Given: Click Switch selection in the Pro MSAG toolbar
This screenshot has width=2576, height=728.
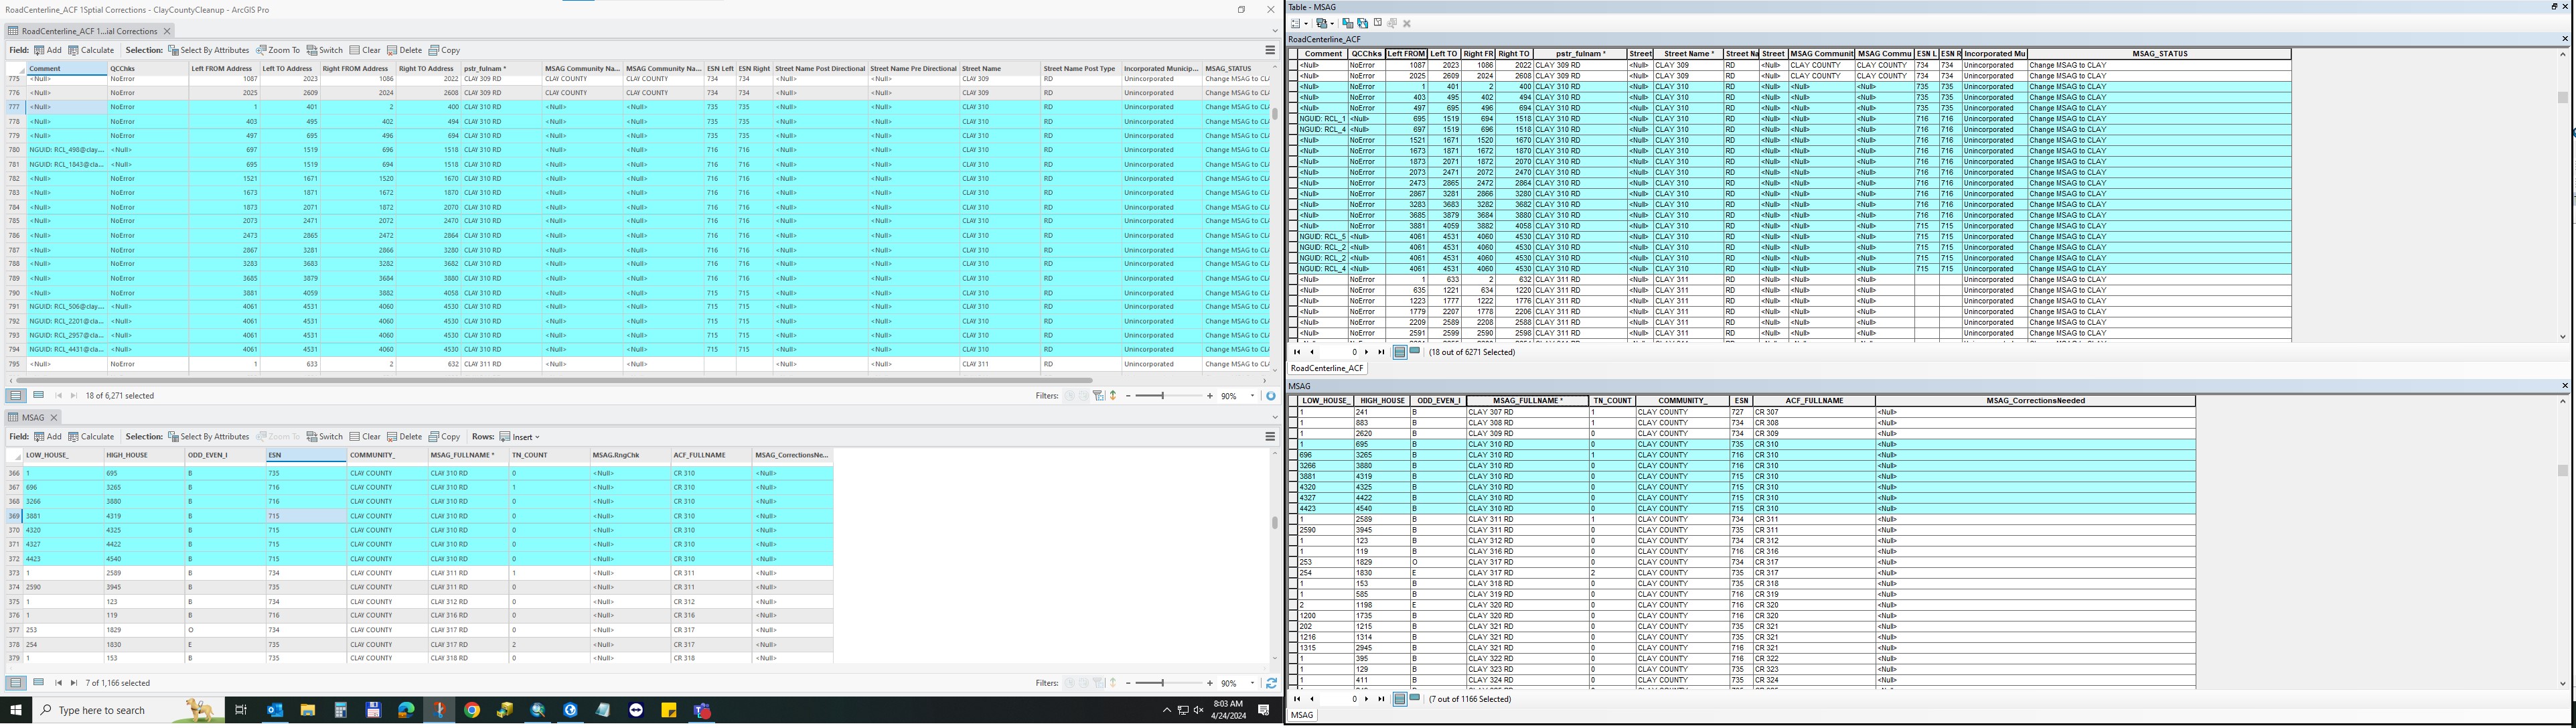Looking at the screenshot, I should tap(325, 437).
